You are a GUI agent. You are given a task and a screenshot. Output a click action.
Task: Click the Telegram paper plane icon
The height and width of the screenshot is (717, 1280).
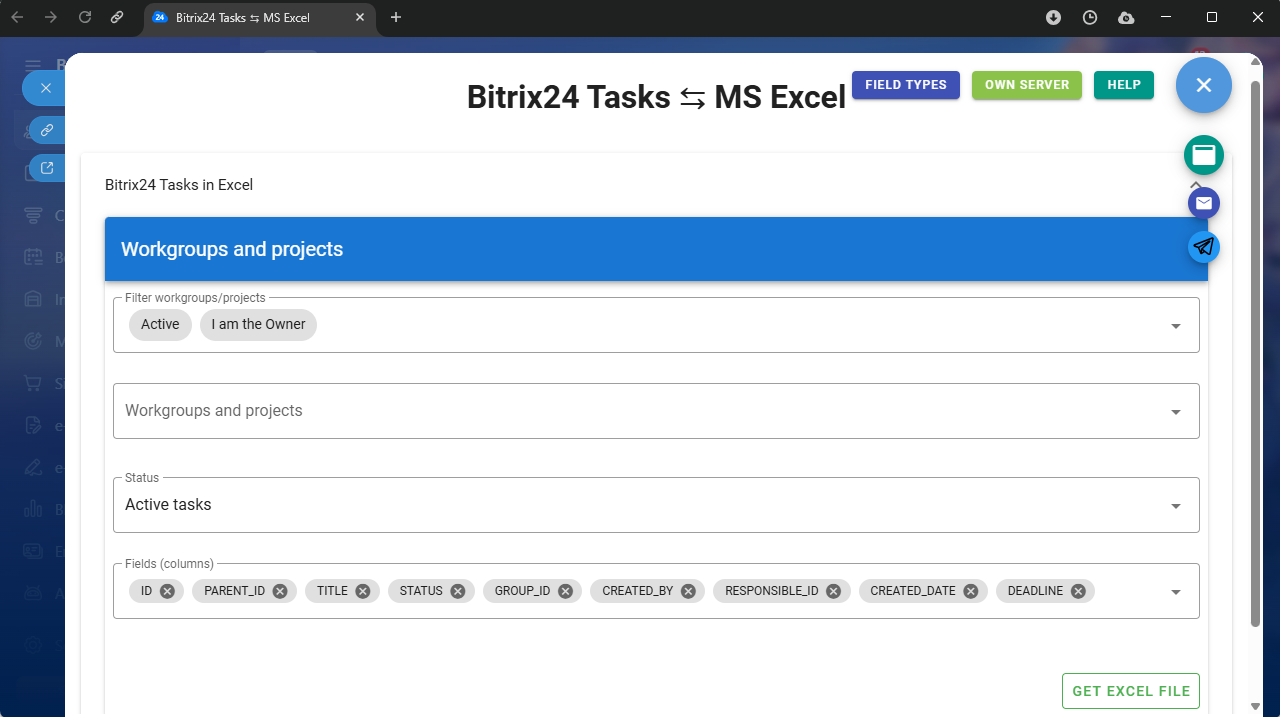pyautogui.click(x=1204, y=247)
